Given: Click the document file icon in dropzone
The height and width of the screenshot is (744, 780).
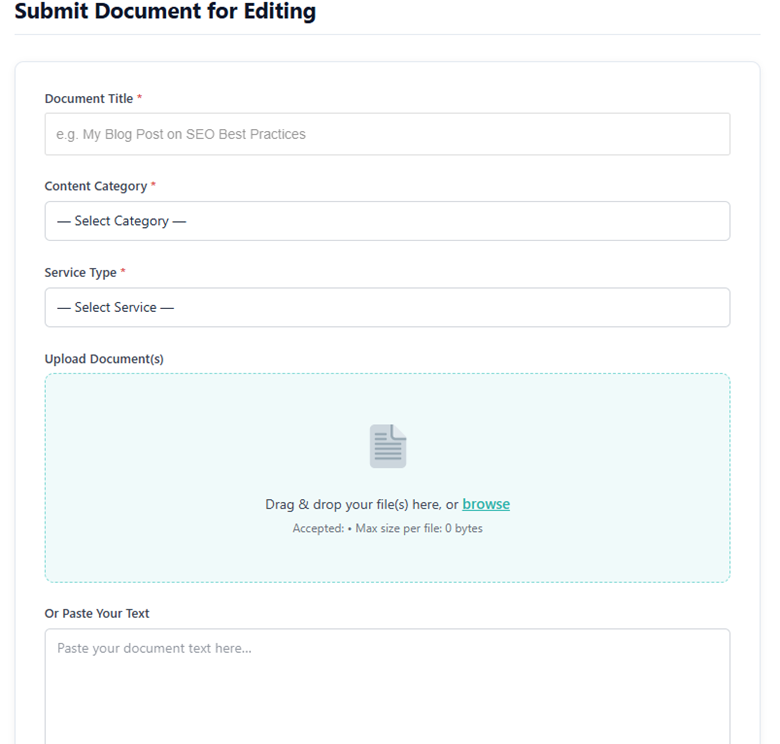Looking at the screenshot, I should [x=388, y=446].
